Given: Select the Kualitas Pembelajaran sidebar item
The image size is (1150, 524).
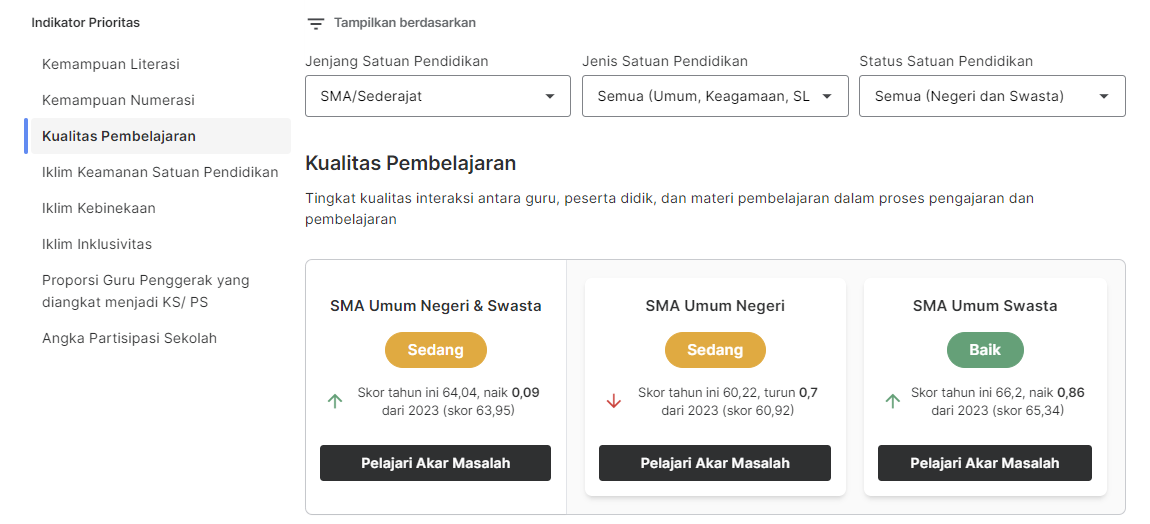Looking at the screenshot, I should point(158,136).
